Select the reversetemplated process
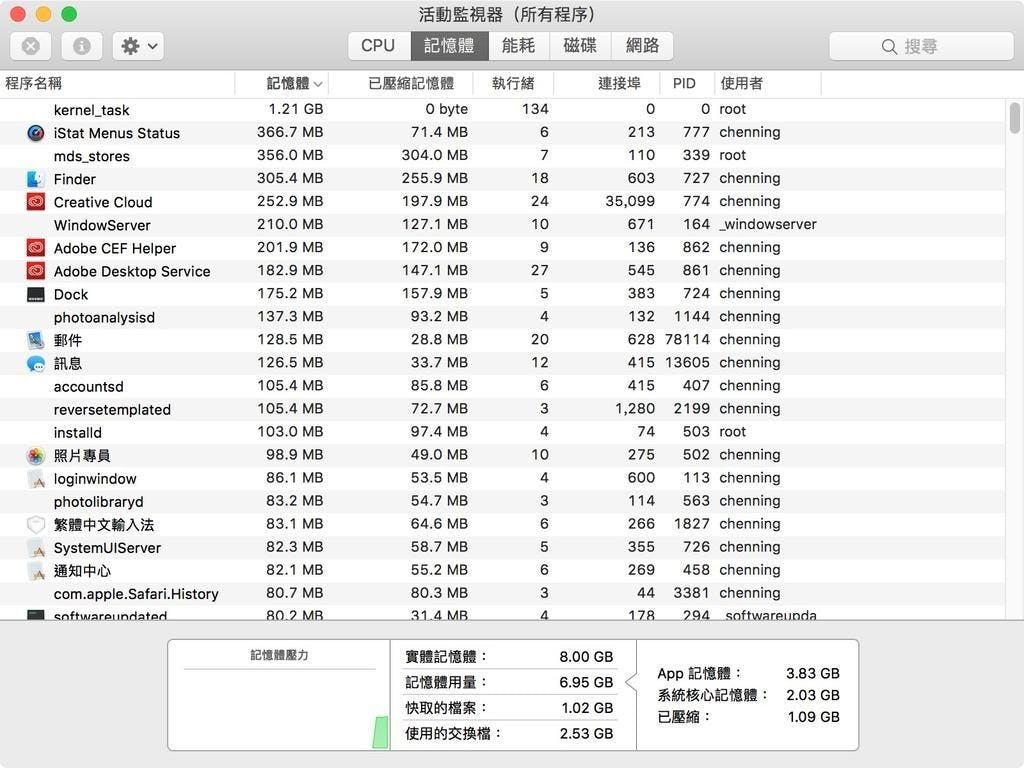The width and height of the screenshot is (1024, 768). pos(502,409)
